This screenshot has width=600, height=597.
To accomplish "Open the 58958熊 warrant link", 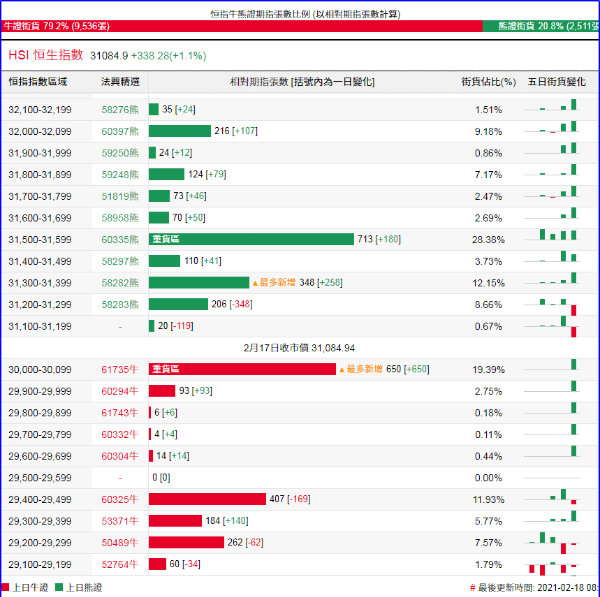I will (x=120, y=218).
